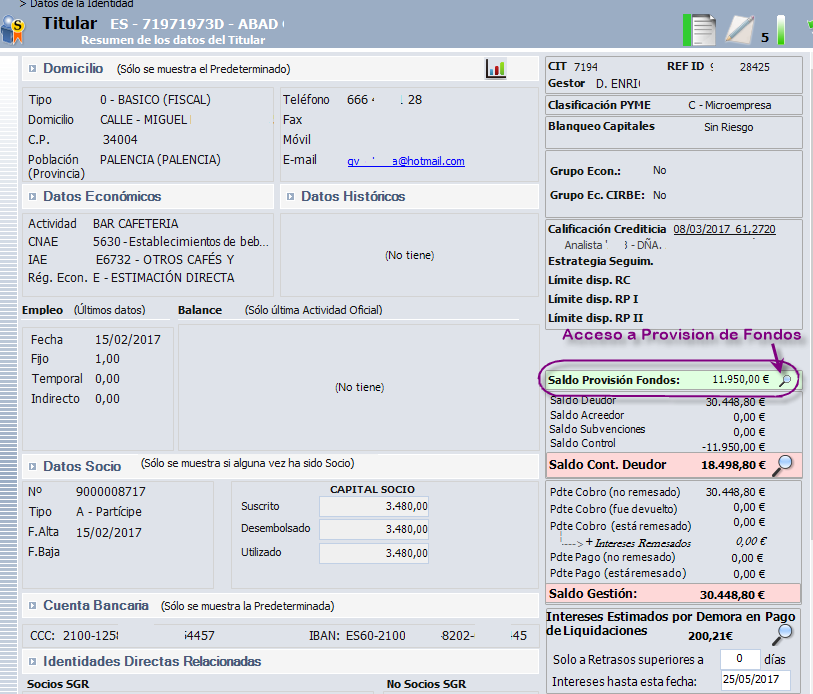Image resolution: width=813 pixels, height=694 pixels.
Task: Open Saldo Provisión Fondos magnifier
Action: point(785,380)
